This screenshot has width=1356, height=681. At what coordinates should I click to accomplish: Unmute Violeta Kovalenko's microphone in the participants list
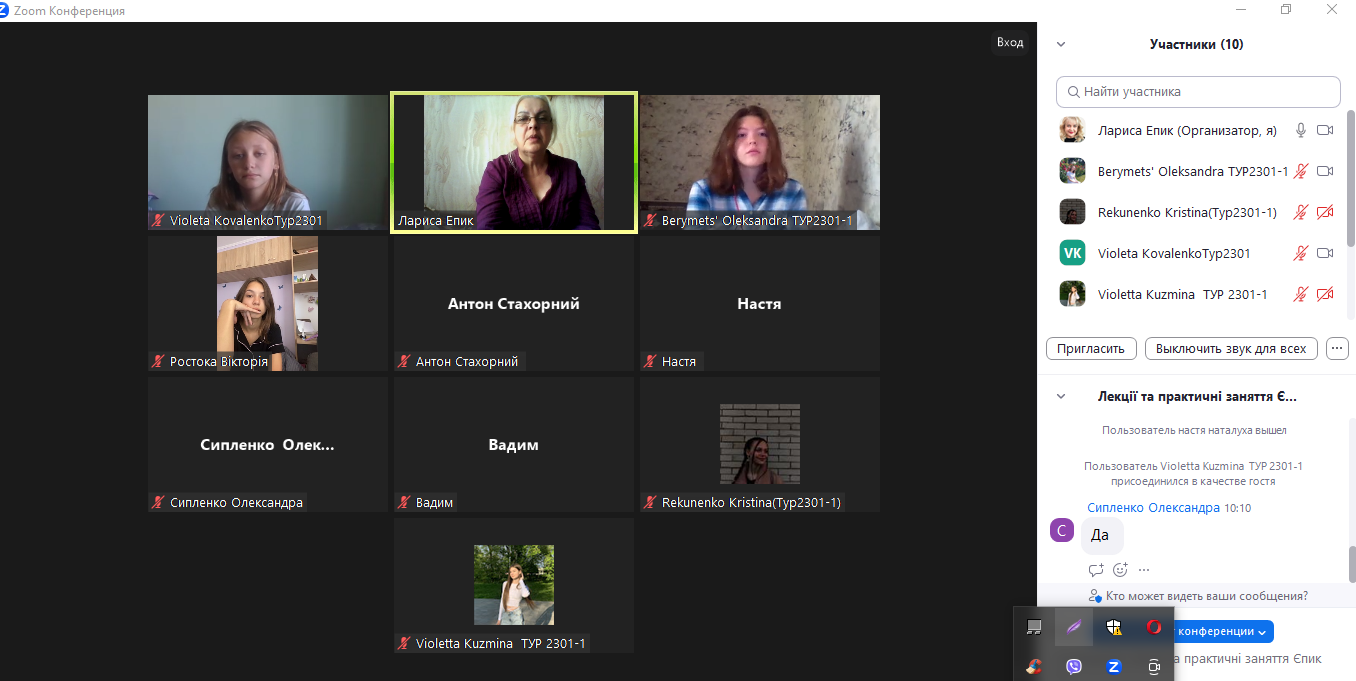coord(1301,253)
